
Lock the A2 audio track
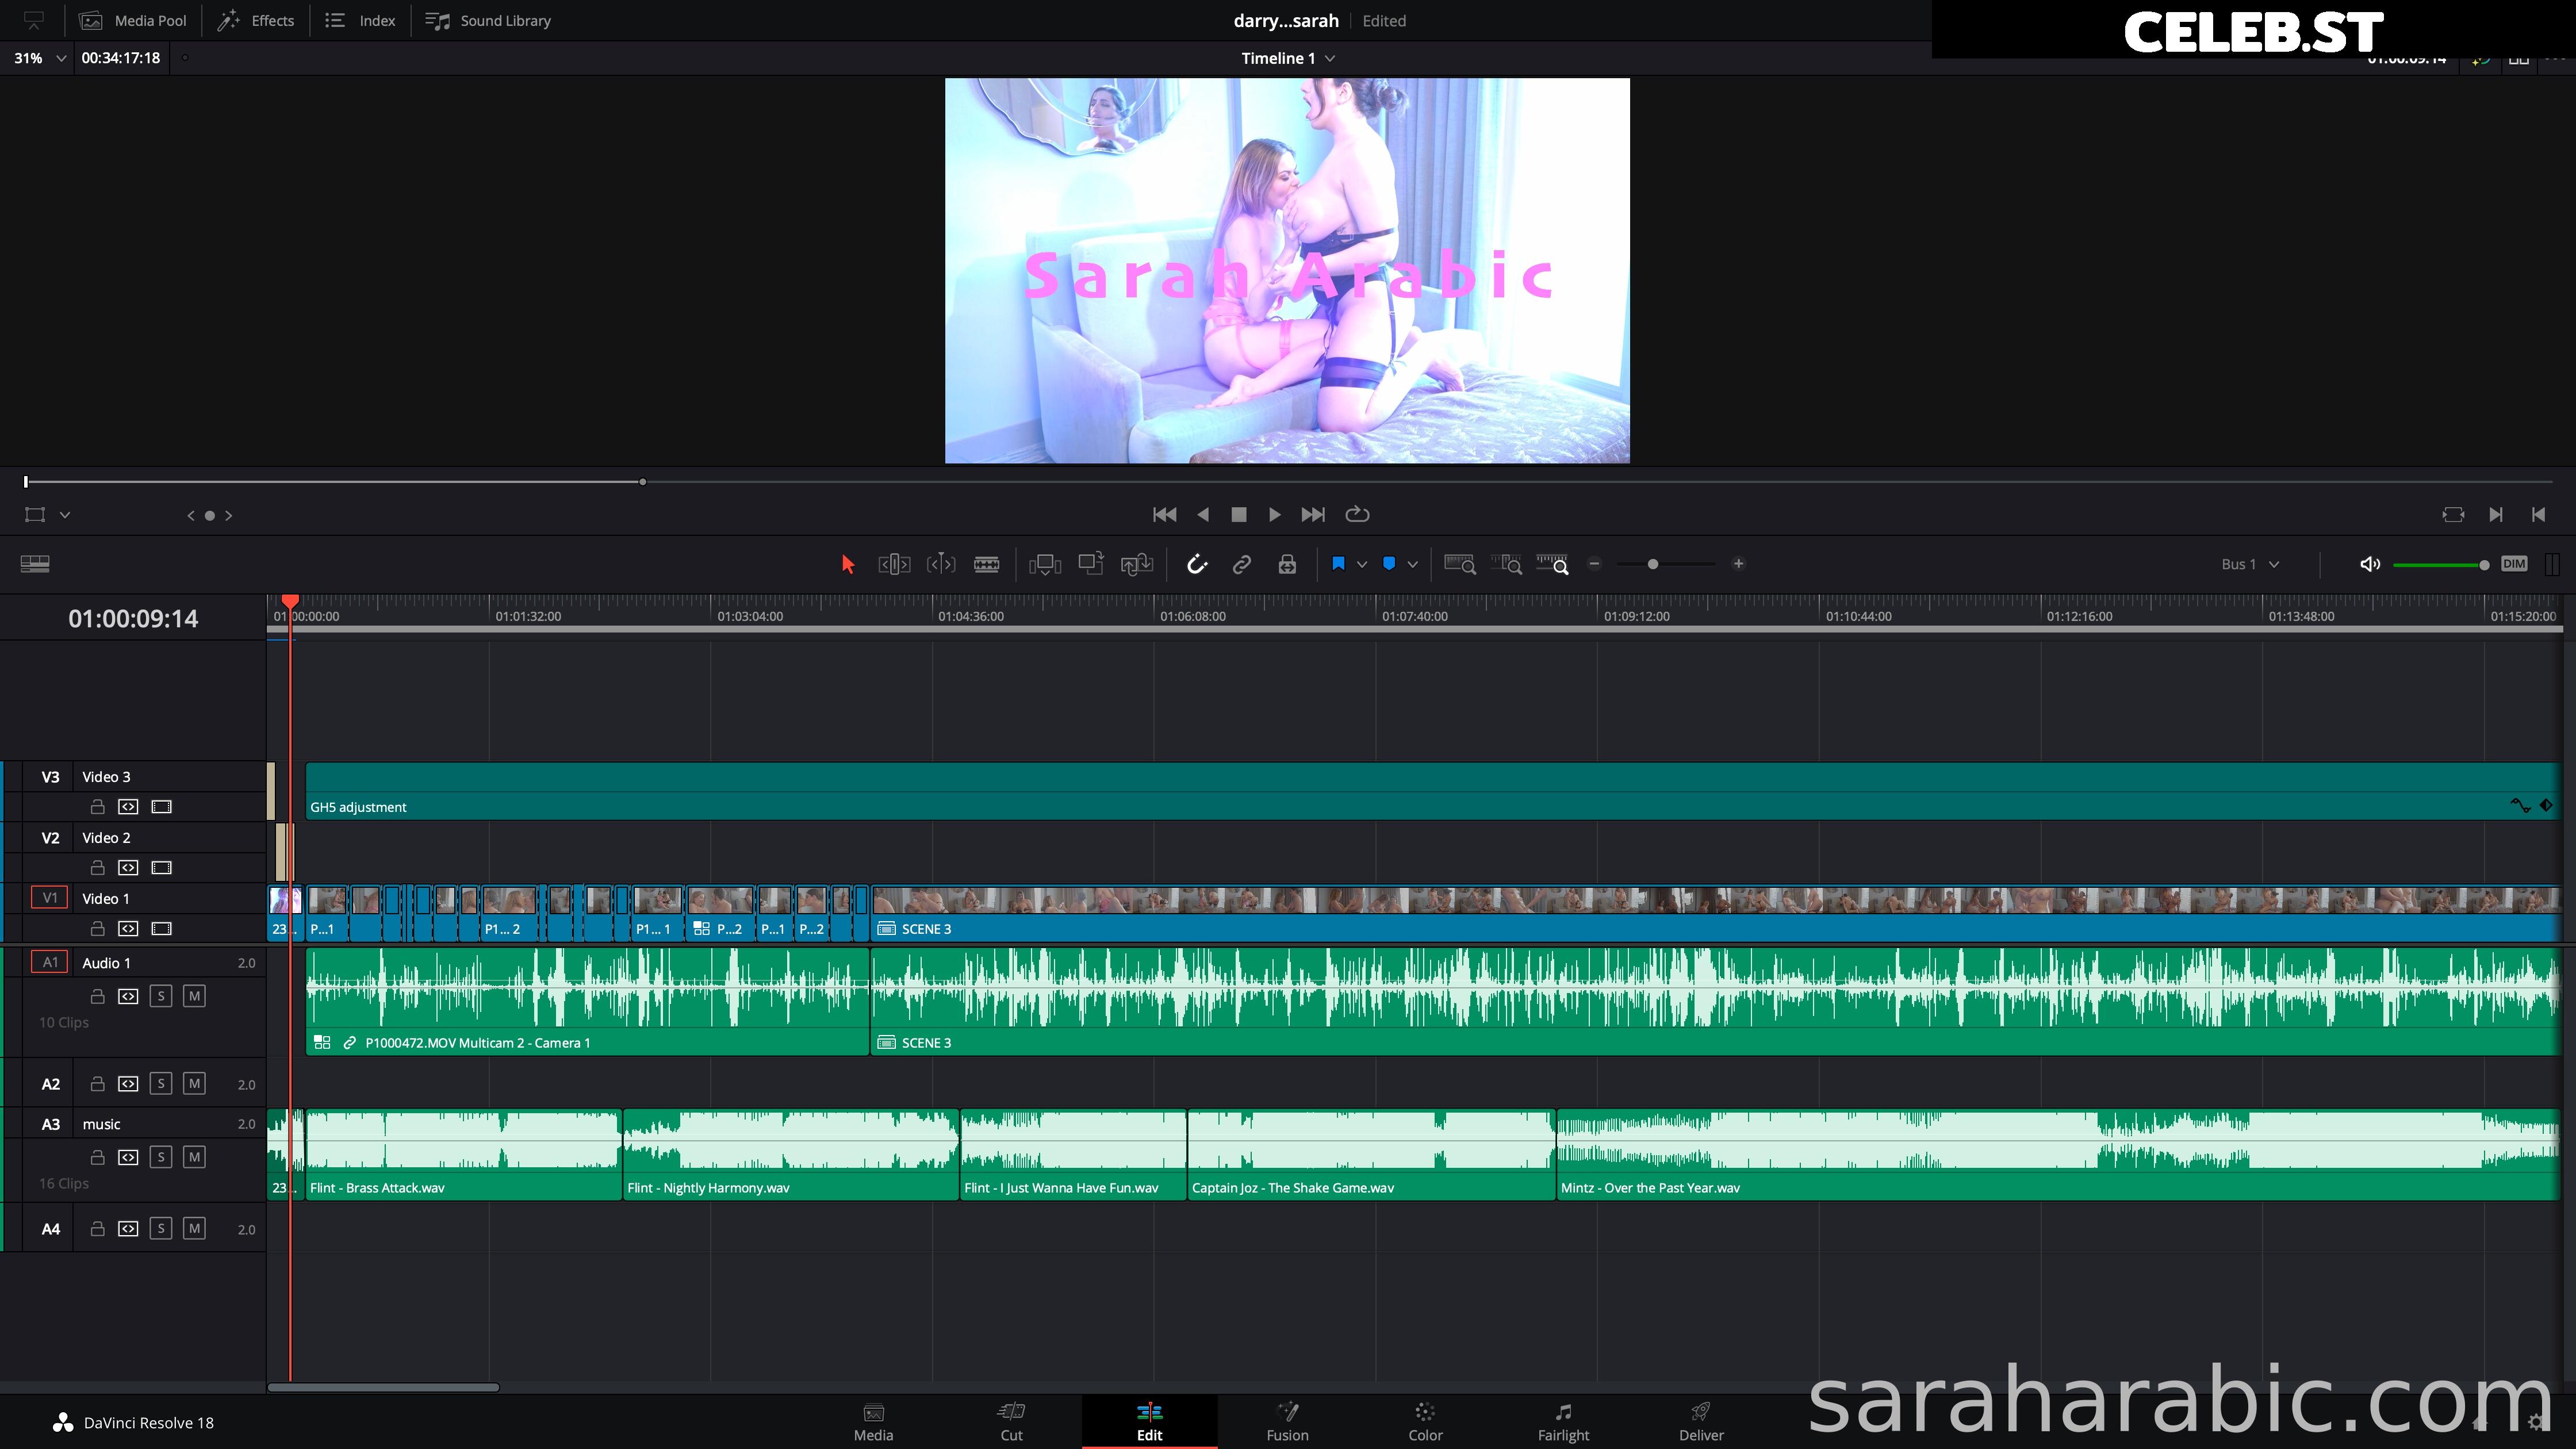click(97, 1084)
